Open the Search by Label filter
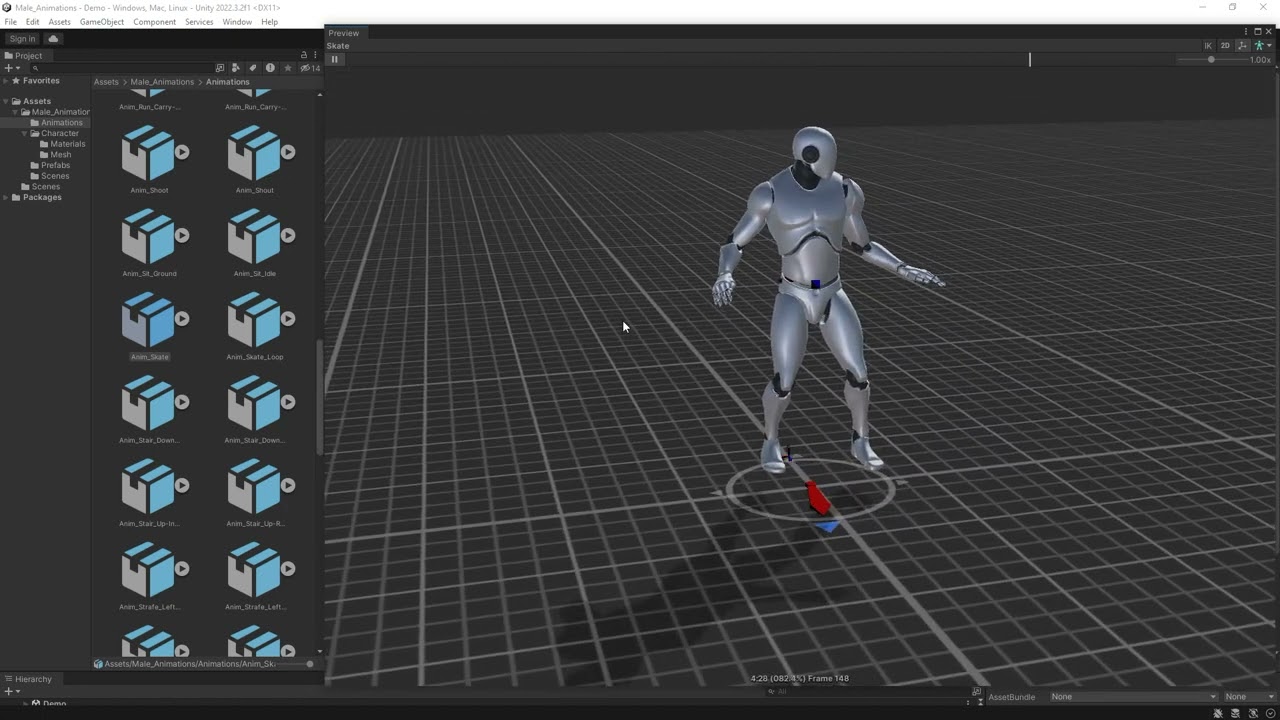 pos(253,68)
